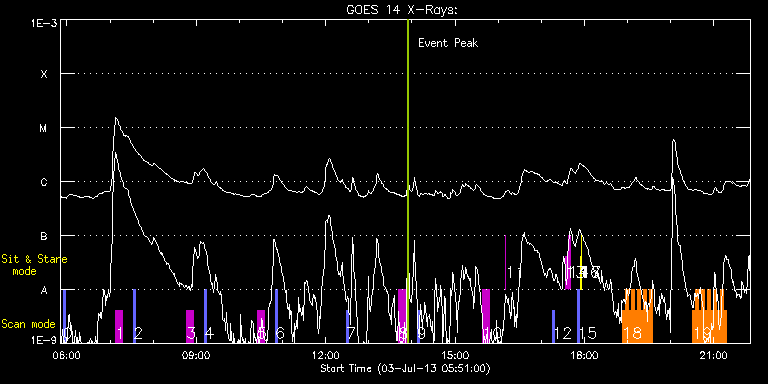Image resolution: width=768 pixels, height=384 pixels.
Task: Click the A flare class axis label
Action: point(44,290)
